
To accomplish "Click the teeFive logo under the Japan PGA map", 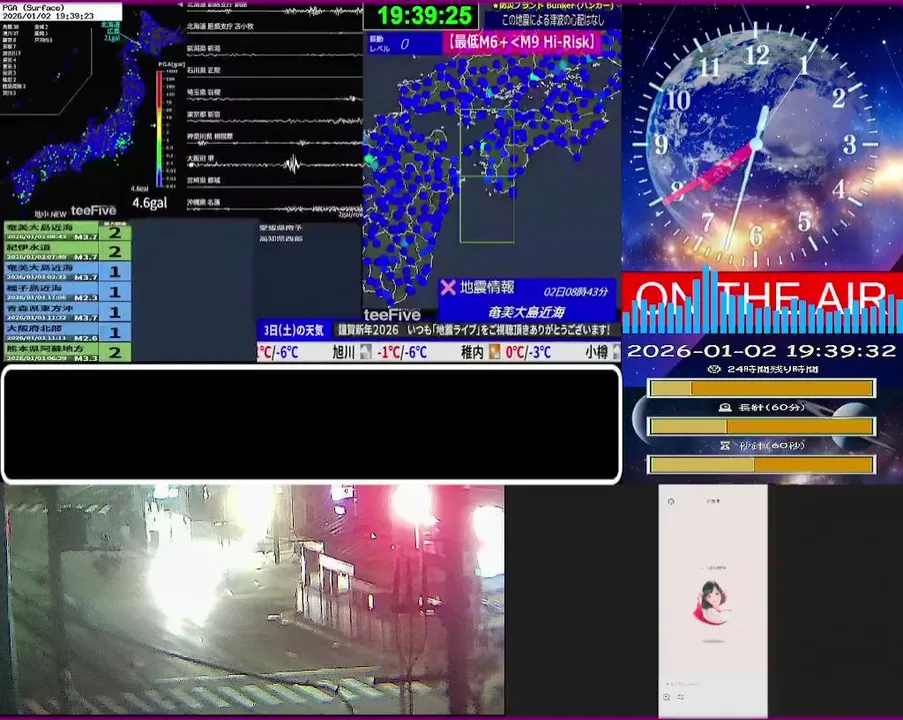I will pyautogui.click(x=93, y=211).
